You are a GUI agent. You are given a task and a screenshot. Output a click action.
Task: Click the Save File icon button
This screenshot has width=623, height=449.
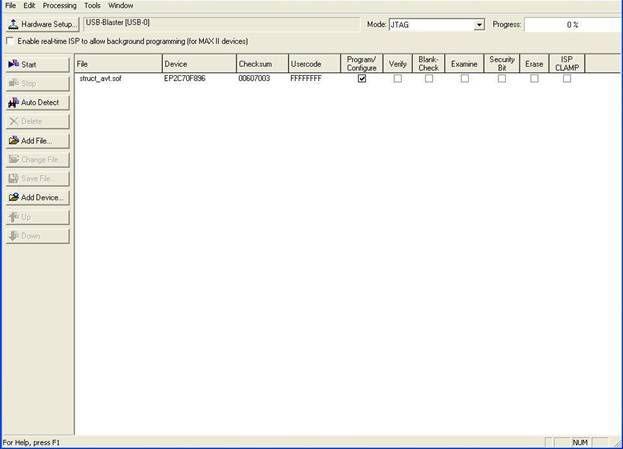37,178
